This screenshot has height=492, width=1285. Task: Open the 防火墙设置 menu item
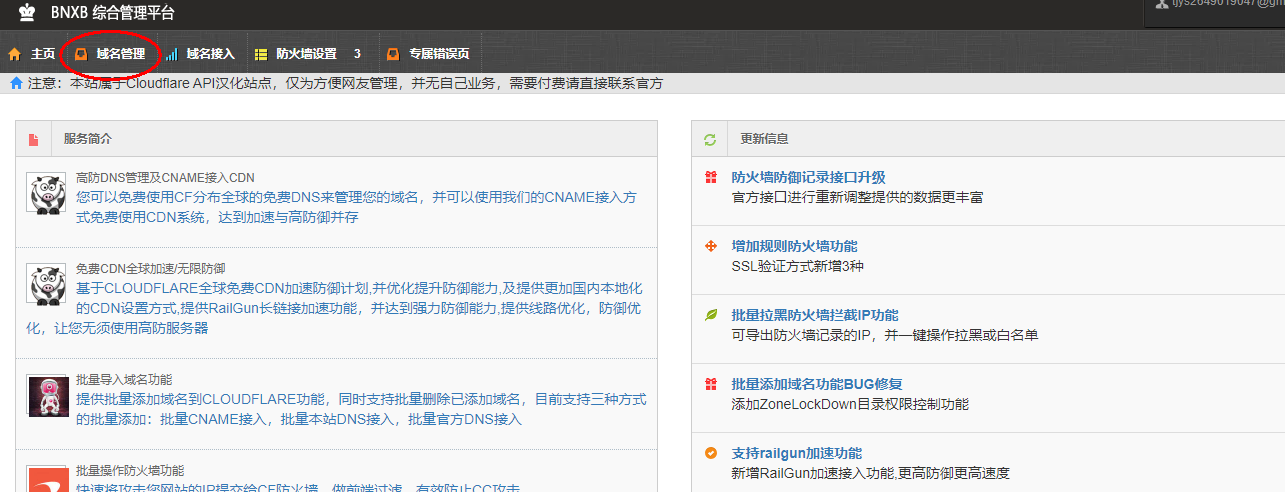(306, 54)
